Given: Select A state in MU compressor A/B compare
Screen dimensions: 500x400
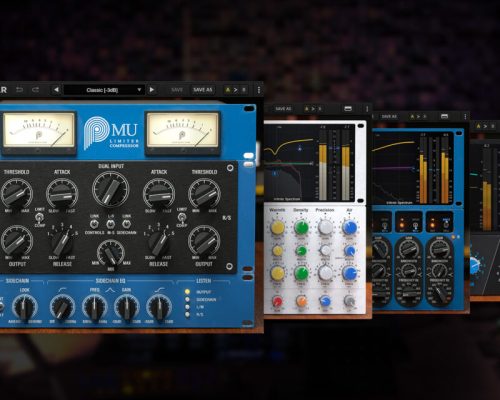Looking at the screenshot, I should pyautogui.click(x=228, y=90).
